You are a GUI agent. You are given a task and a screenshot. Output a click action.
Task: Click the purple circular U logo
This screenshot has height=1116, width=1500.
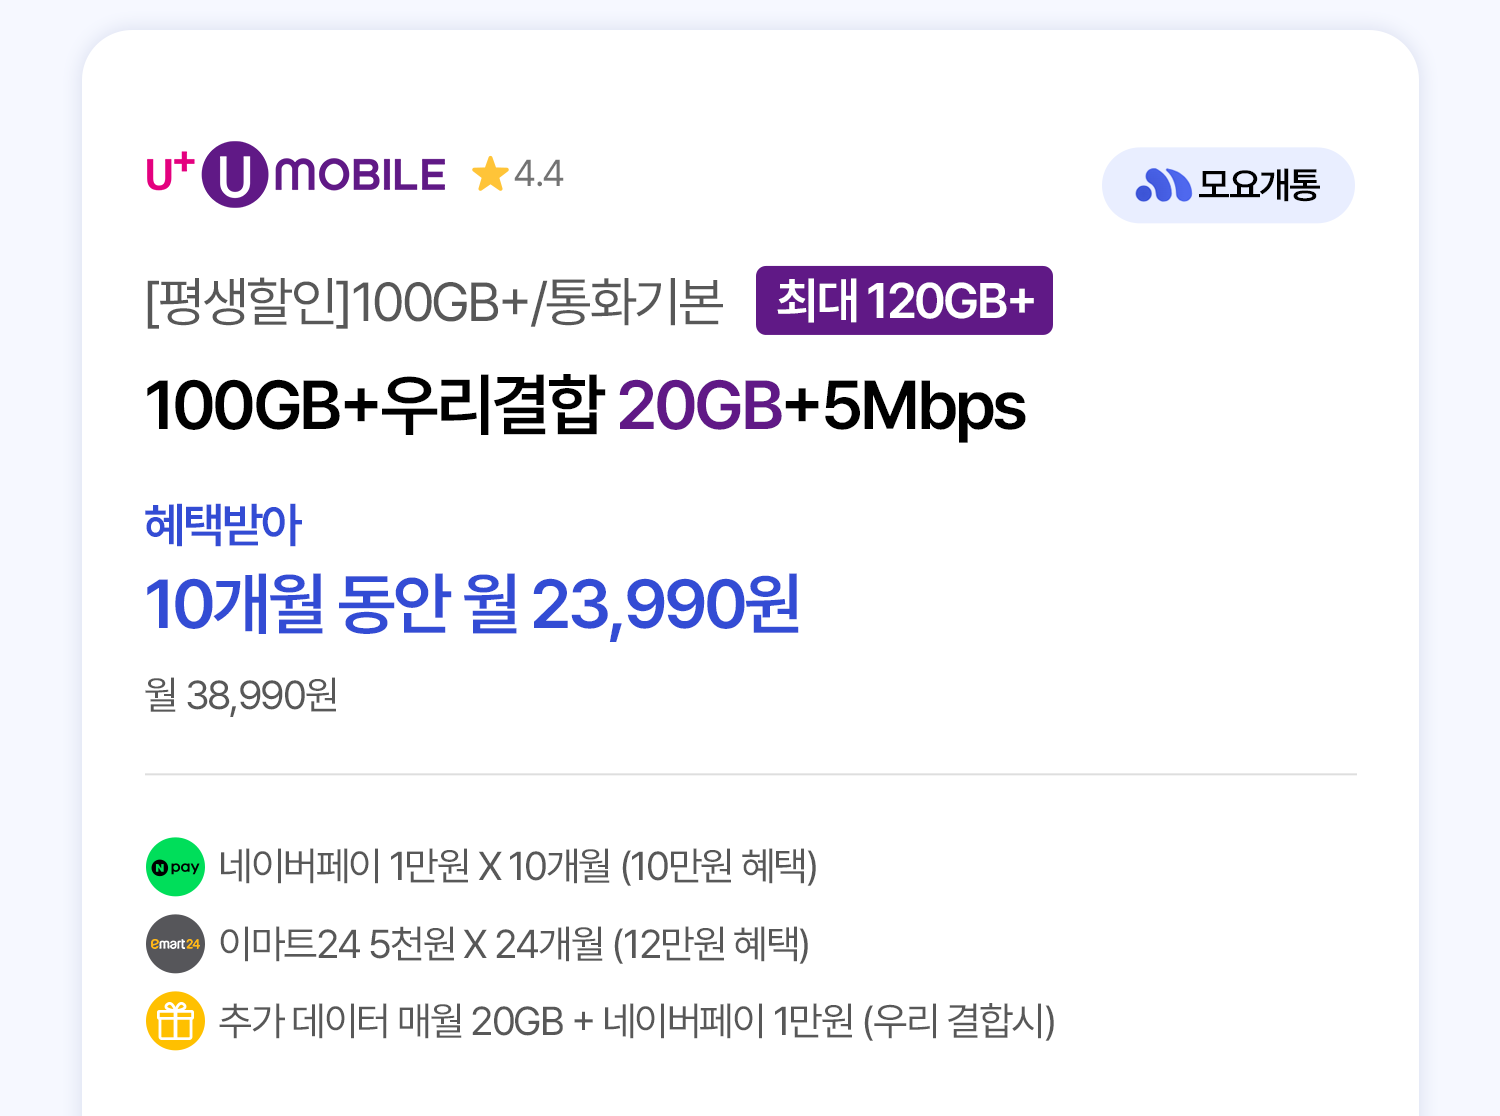pyautogui.click(x=235, y=175)
